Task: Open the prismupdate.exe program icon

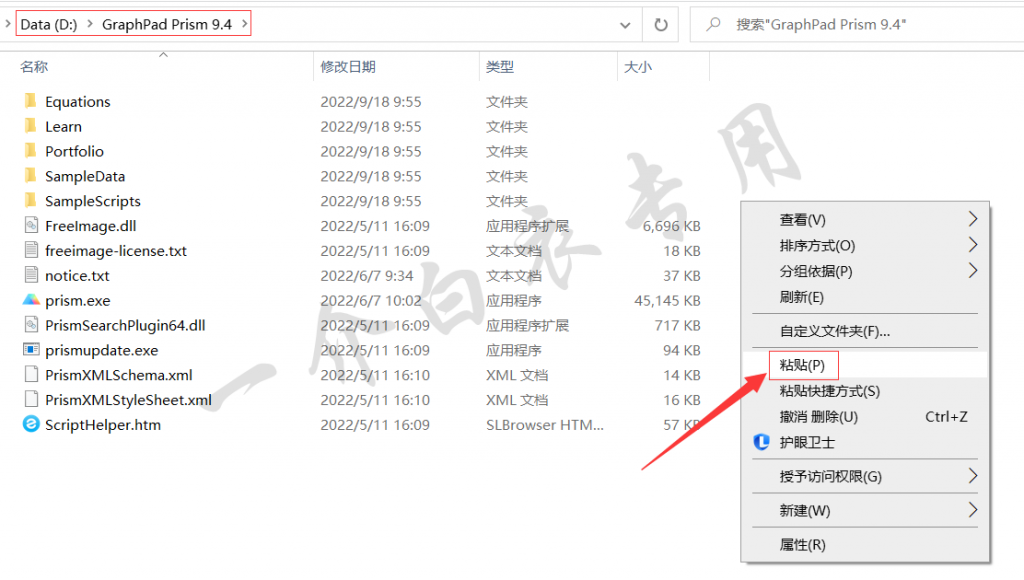Action: click(32, 350)
